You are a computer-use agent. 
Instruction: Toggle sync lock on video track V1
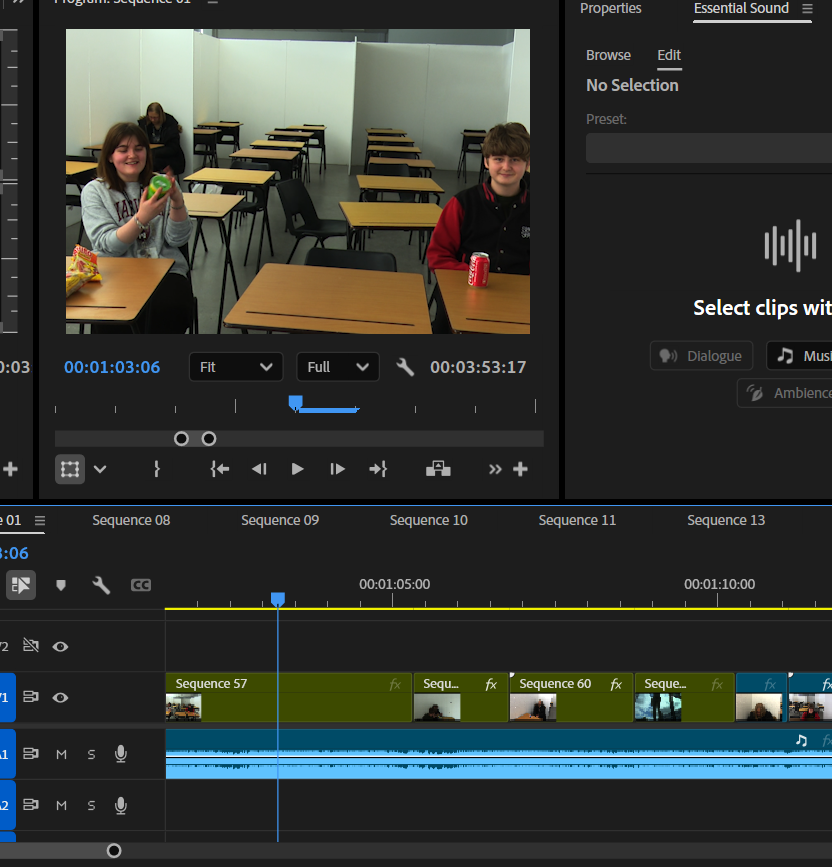click(31, 697)
